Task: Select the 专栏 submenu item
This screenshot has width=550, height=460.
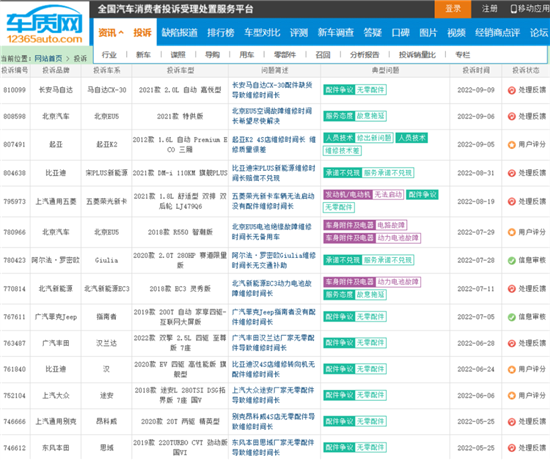Action: coord(463,55)
